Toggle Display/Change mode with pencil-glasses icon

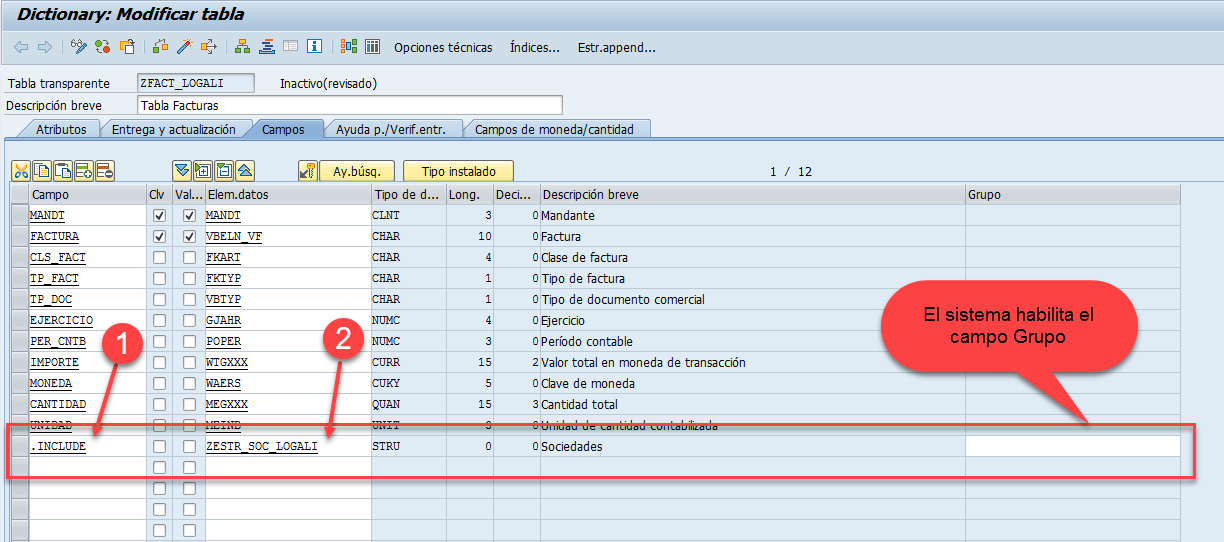(80, 47)
